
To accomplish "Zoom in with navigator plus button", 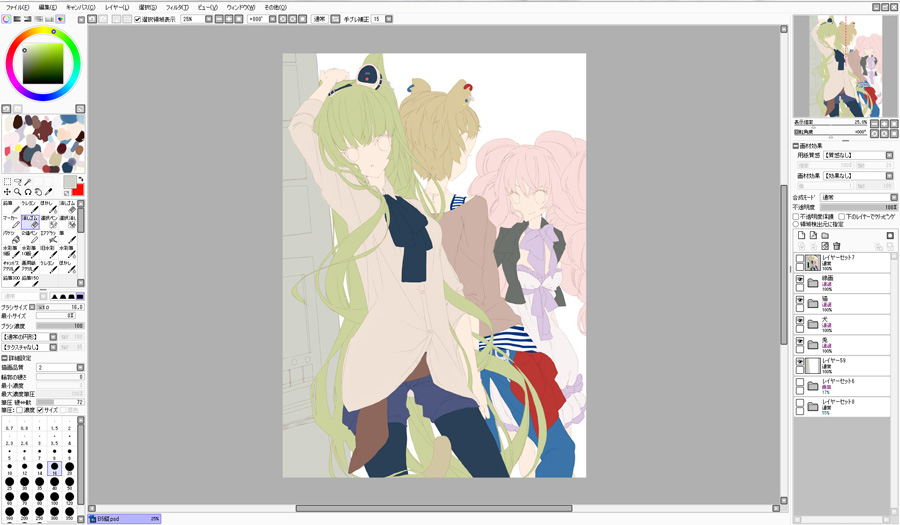I will pyautogui.click(x=884, y=123).
